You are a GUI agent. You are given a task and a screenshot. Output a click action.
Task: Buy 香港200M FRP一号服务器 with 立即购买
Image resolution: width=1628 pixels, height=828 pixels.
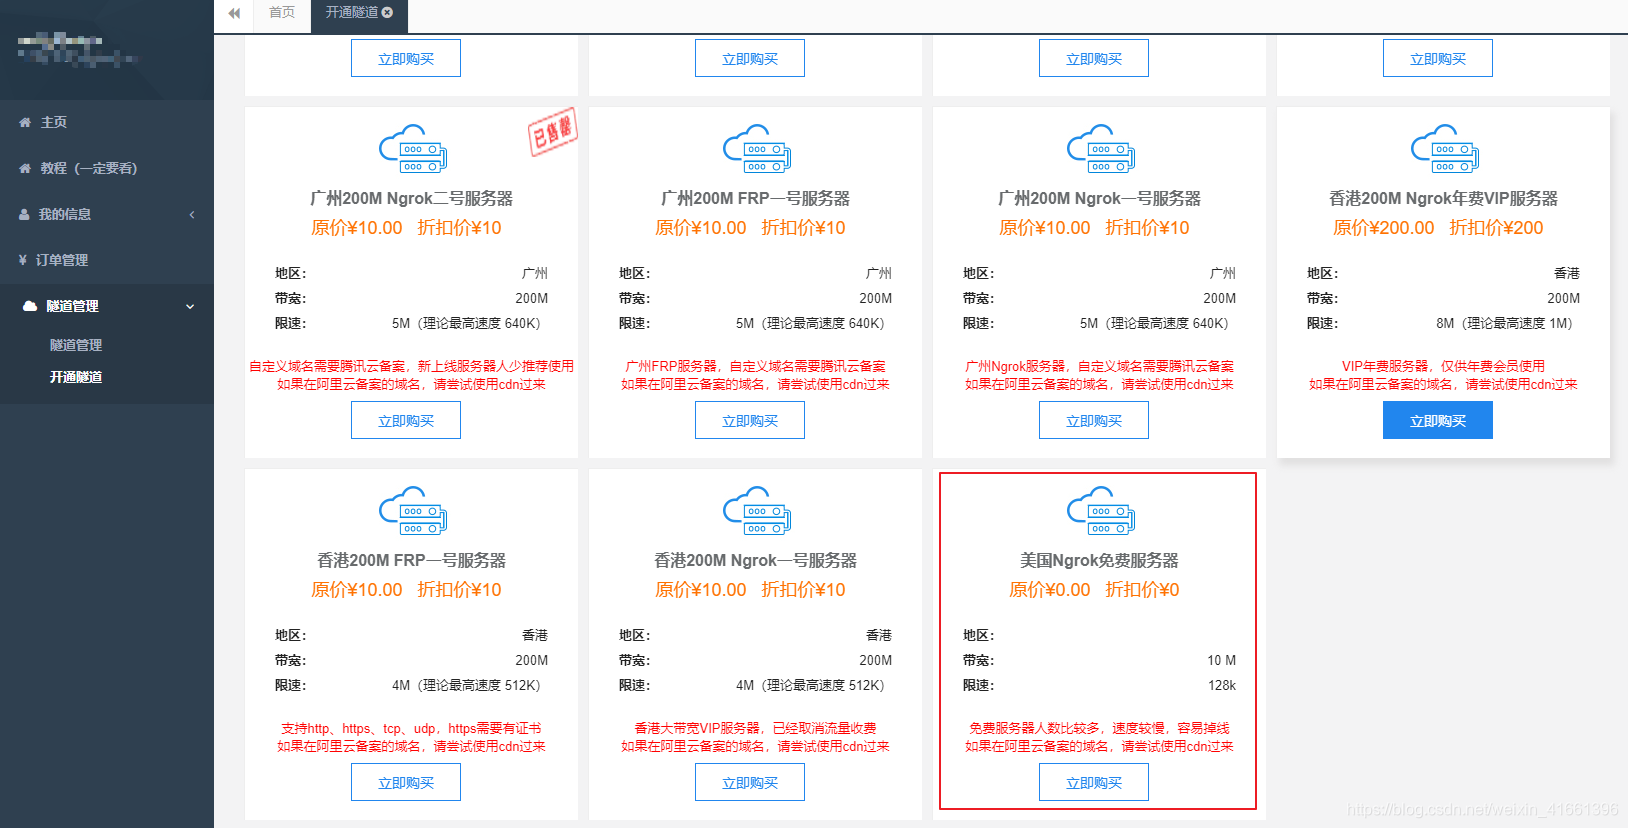tap(406, 782)
